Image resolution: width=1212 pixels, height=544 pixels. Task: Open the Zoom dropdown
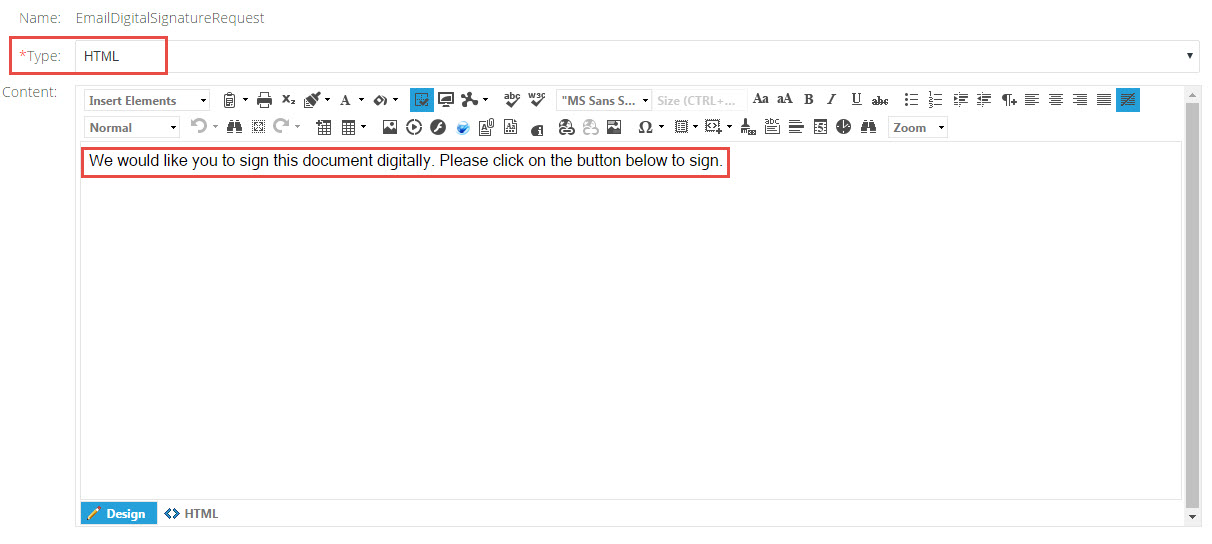917,127
